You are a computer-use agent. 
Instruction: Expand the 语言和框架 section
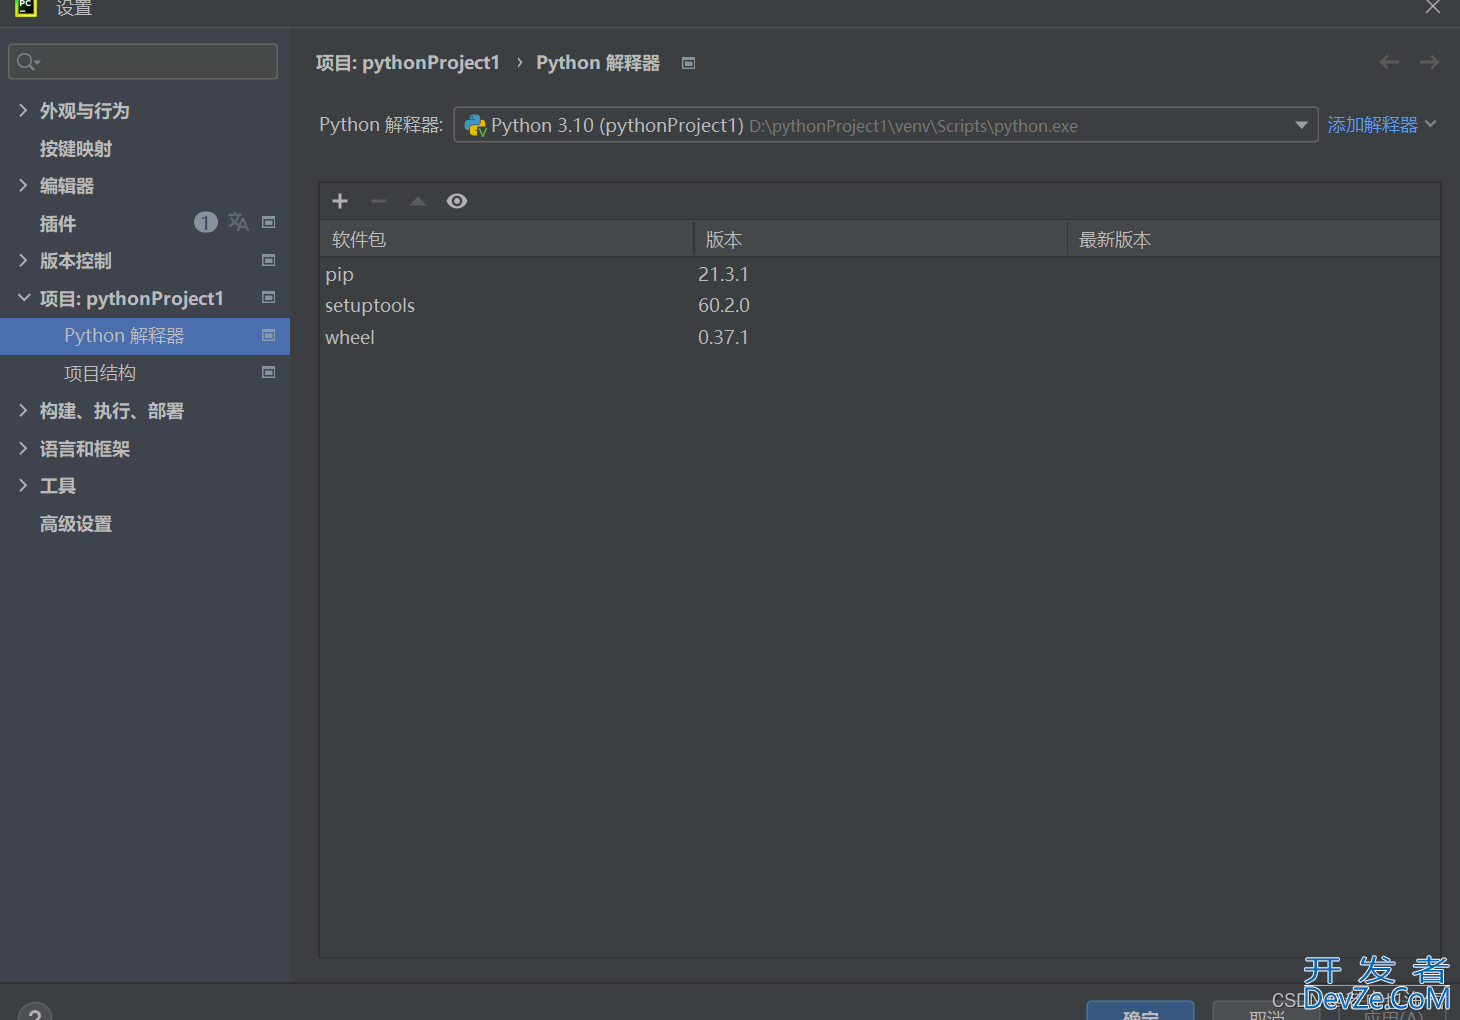pos(23,448)
